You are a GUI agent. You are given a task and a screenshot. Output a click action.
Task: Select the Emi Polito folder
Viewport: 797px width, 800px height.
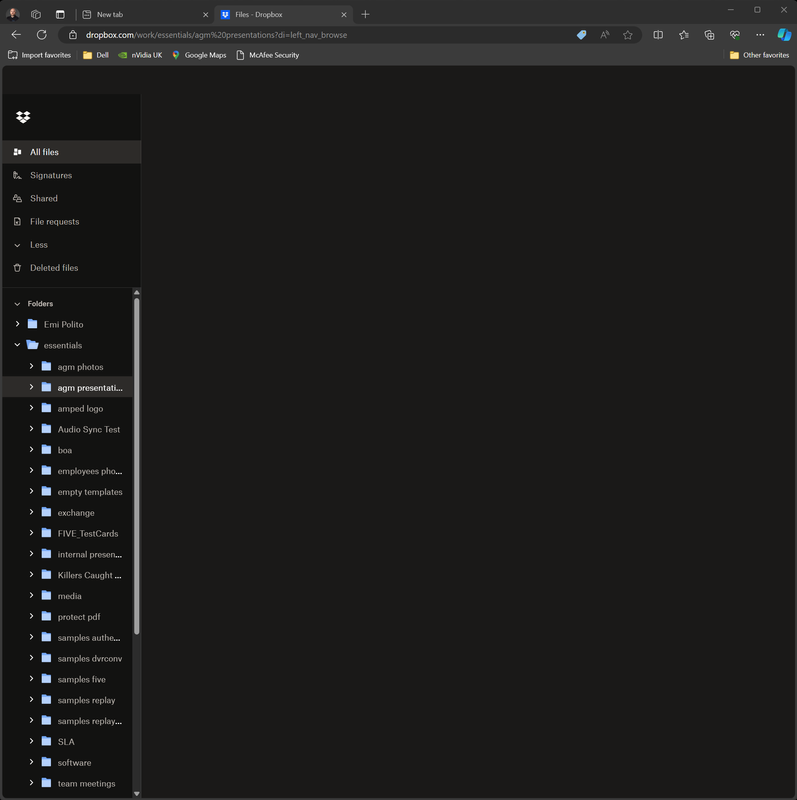click(x=63, y=324)
